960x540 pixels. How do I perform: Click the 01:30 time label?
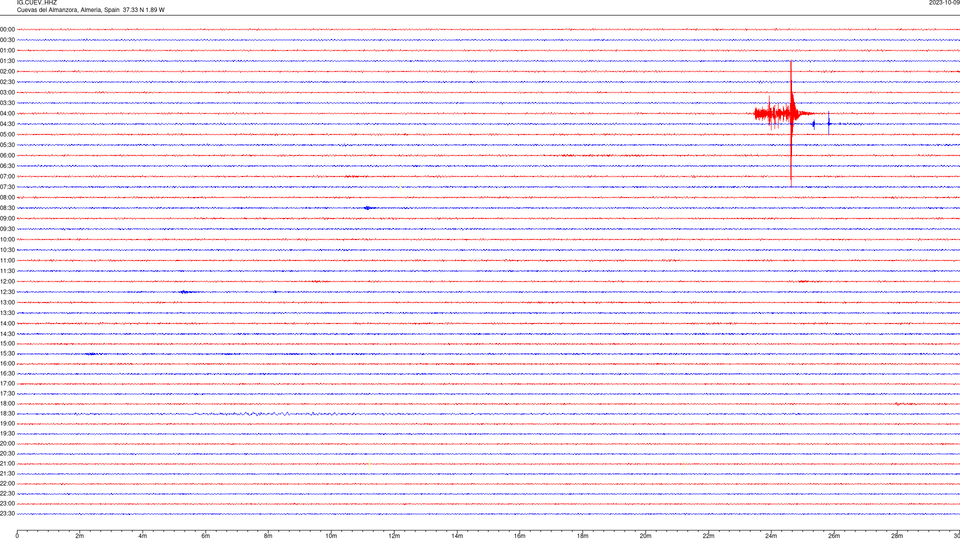click(x=7, y=61)
